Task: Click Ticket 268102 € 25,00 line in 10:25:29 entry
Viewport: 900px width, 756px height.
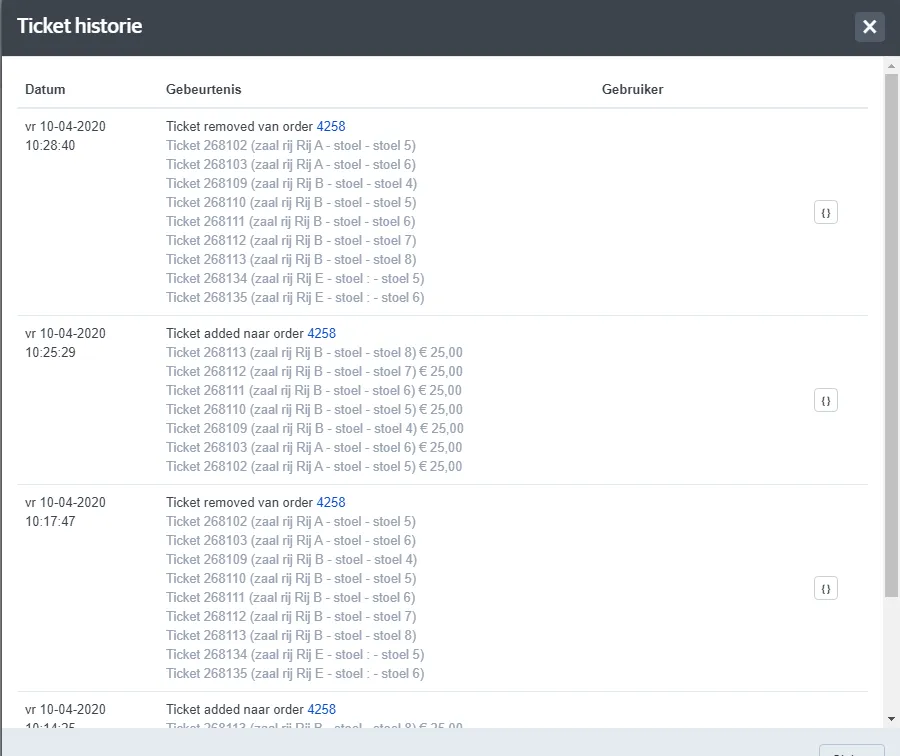Action: [x=314, y=466]
